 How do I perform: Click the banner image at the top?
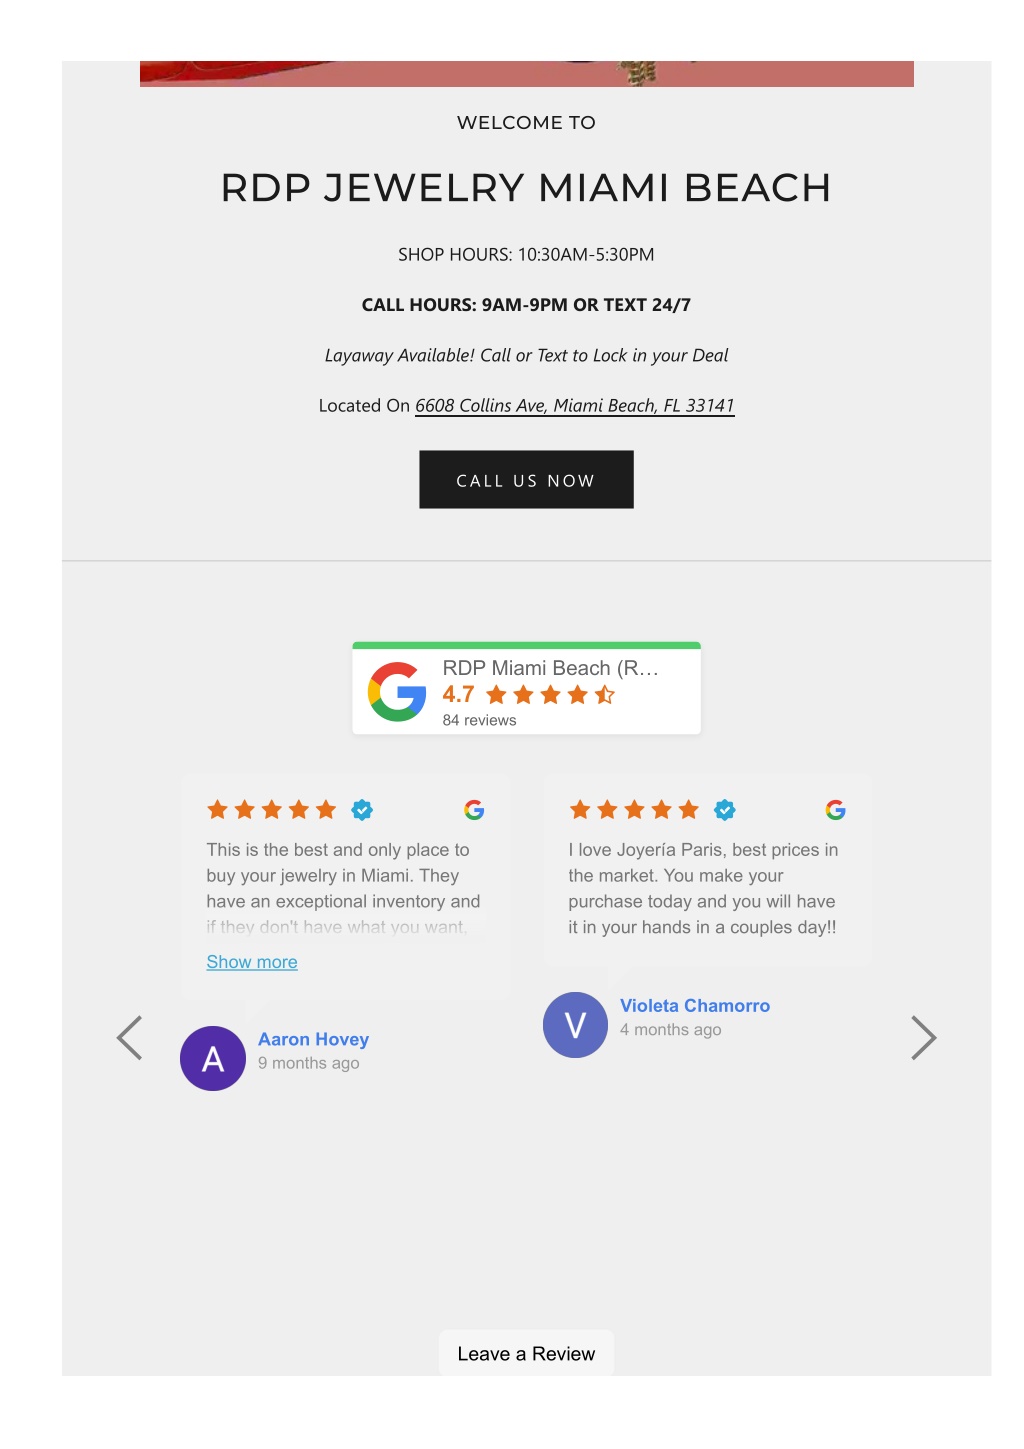[527, 74]
